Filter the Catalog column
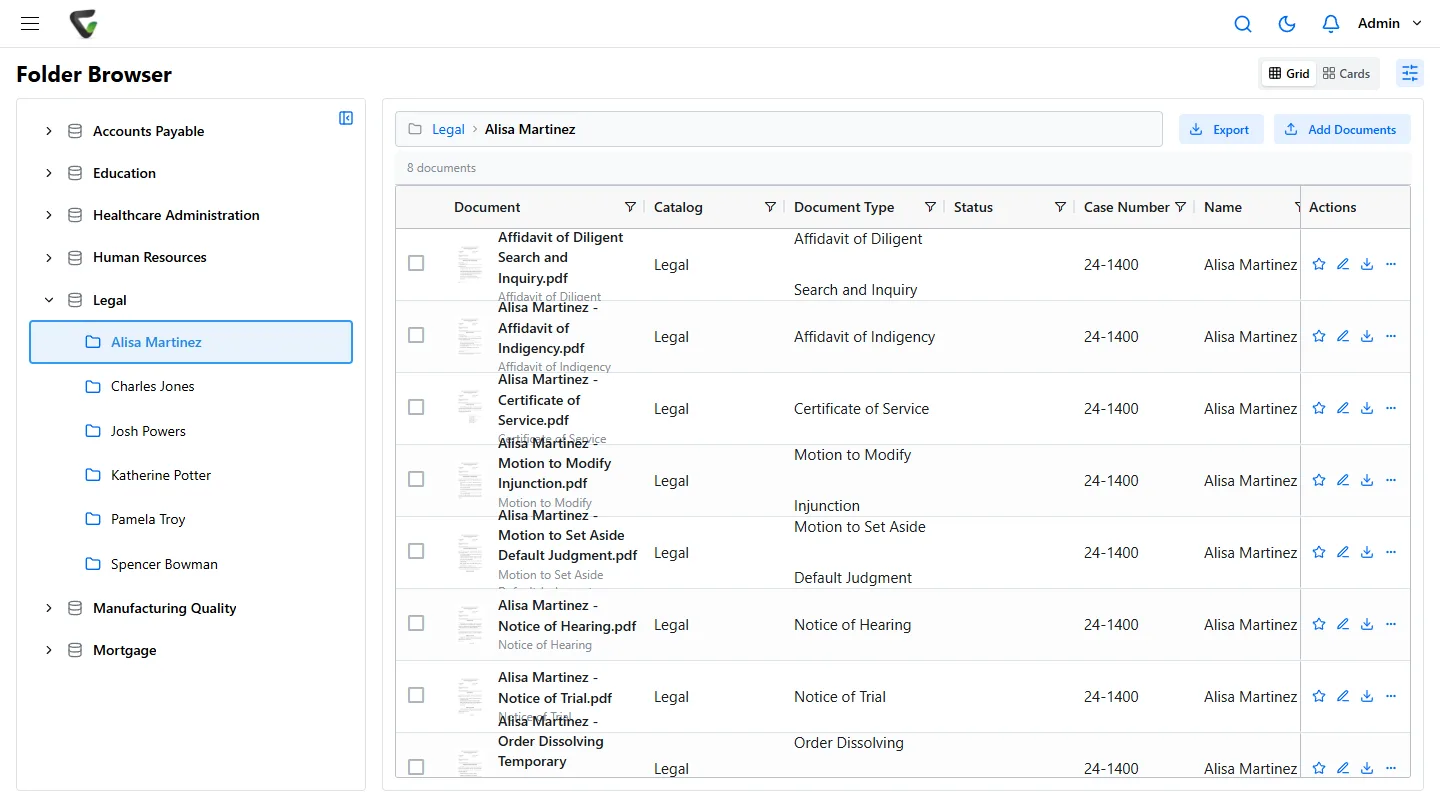1440x800 pixels. (770, 207)
